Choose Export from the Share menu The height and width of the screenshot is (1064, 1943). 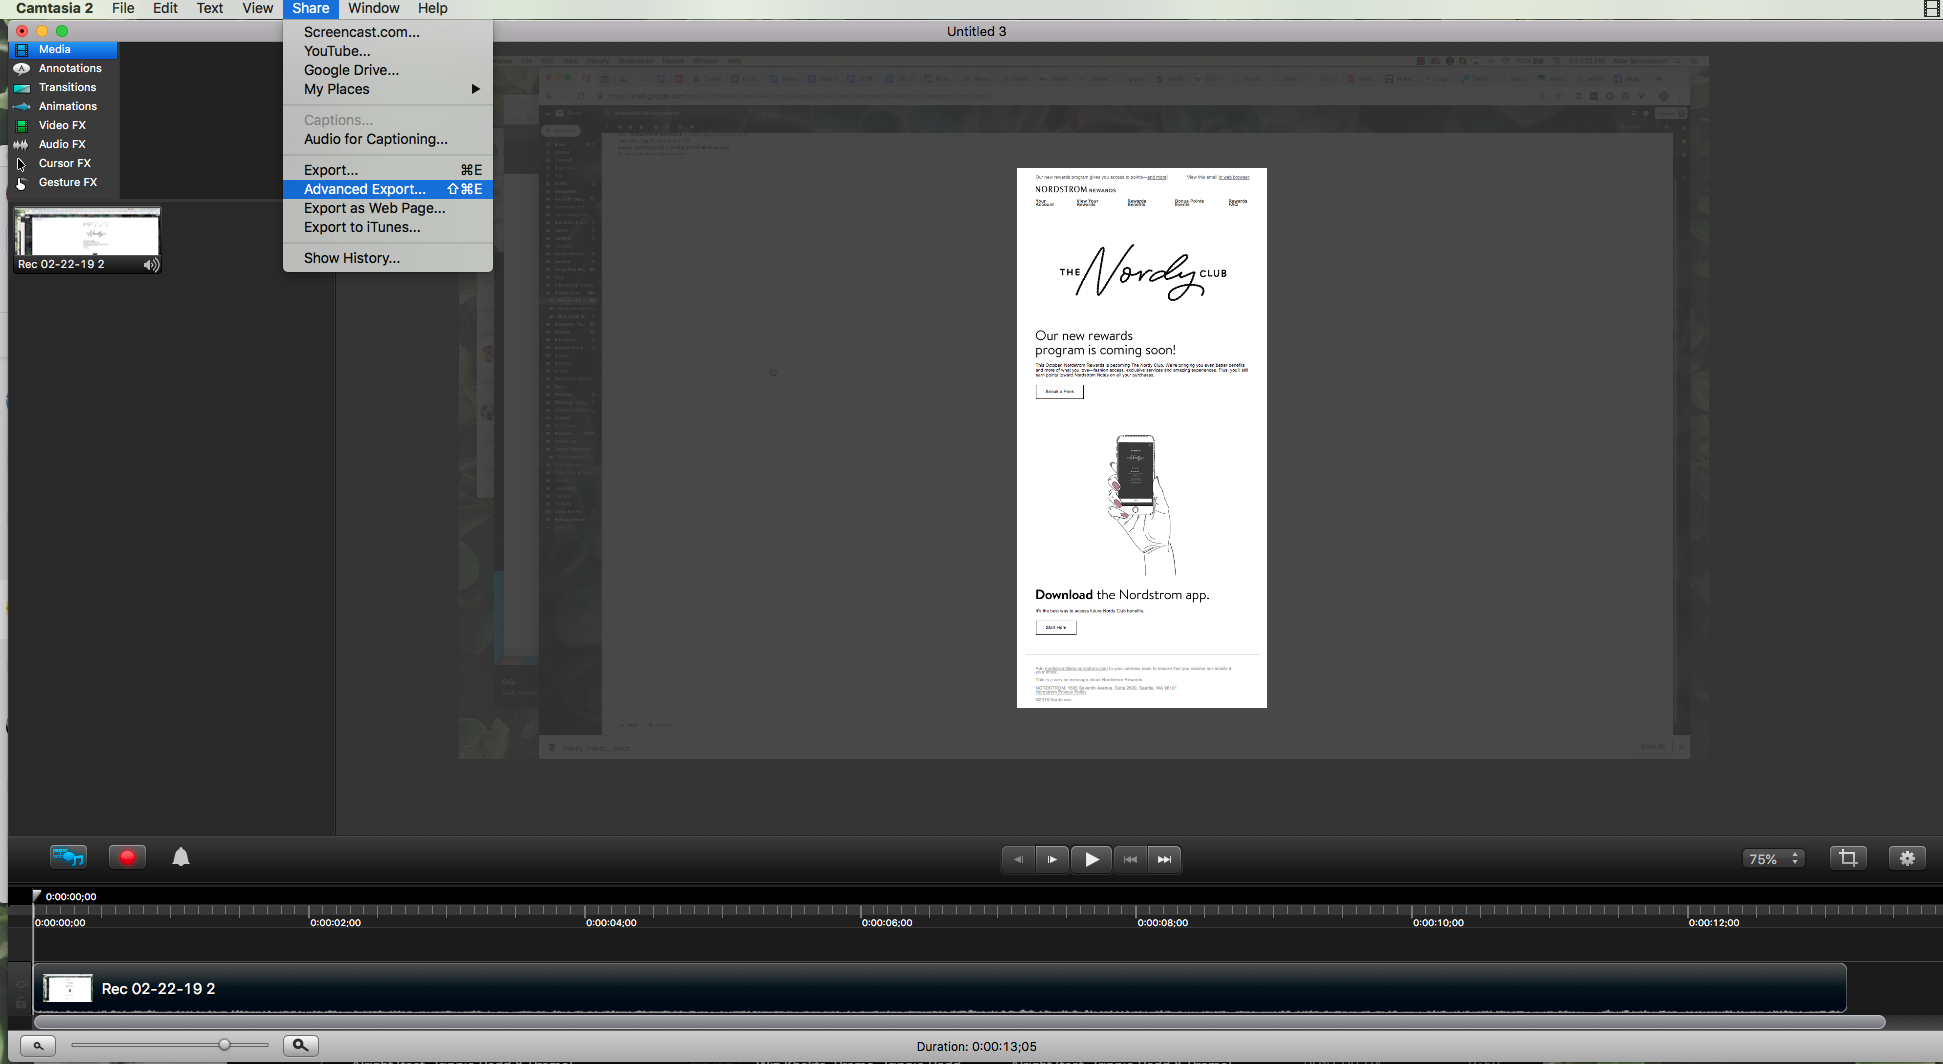tap(388, 170)
